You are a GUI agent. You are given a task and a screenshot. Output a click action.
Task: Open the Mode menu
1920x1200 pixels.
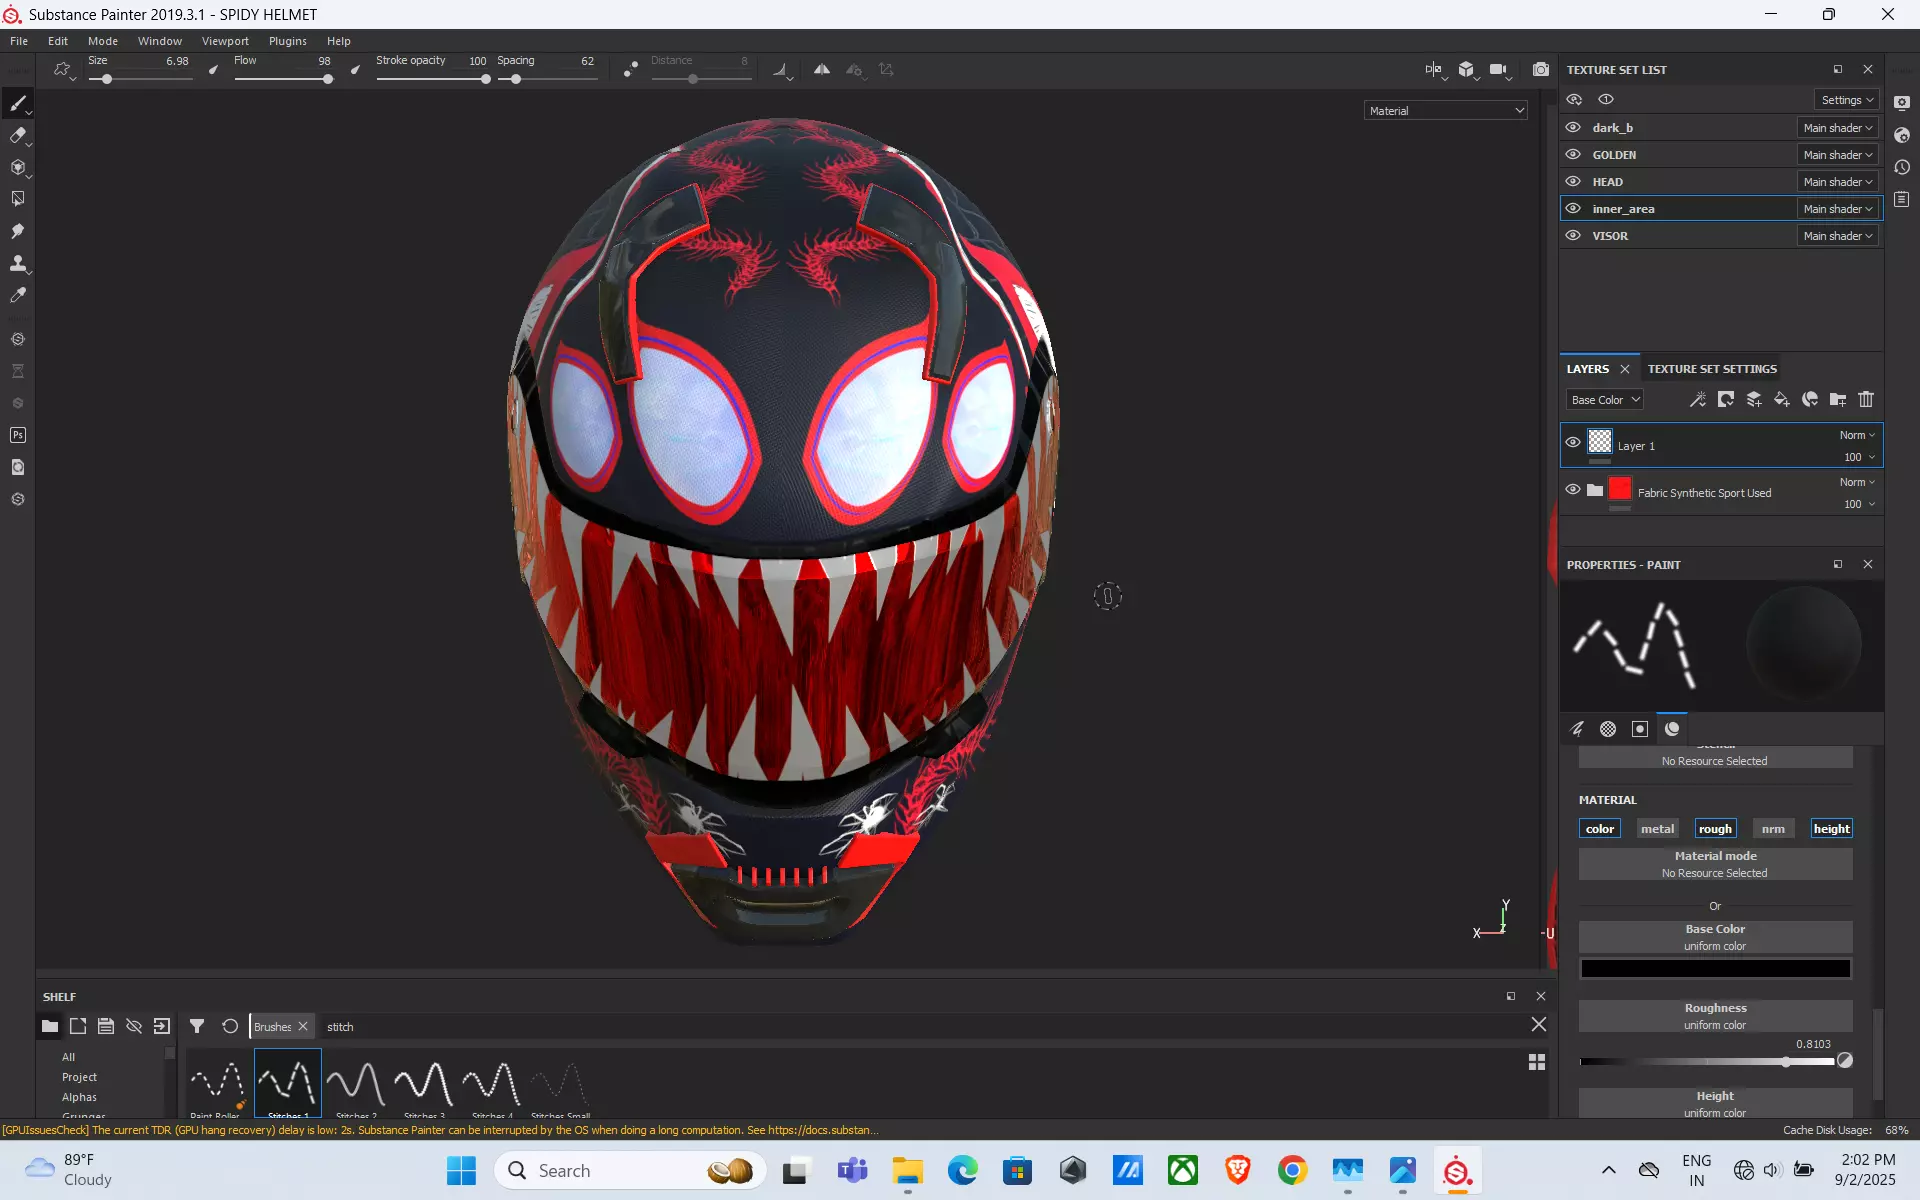[x=103, y=41]
